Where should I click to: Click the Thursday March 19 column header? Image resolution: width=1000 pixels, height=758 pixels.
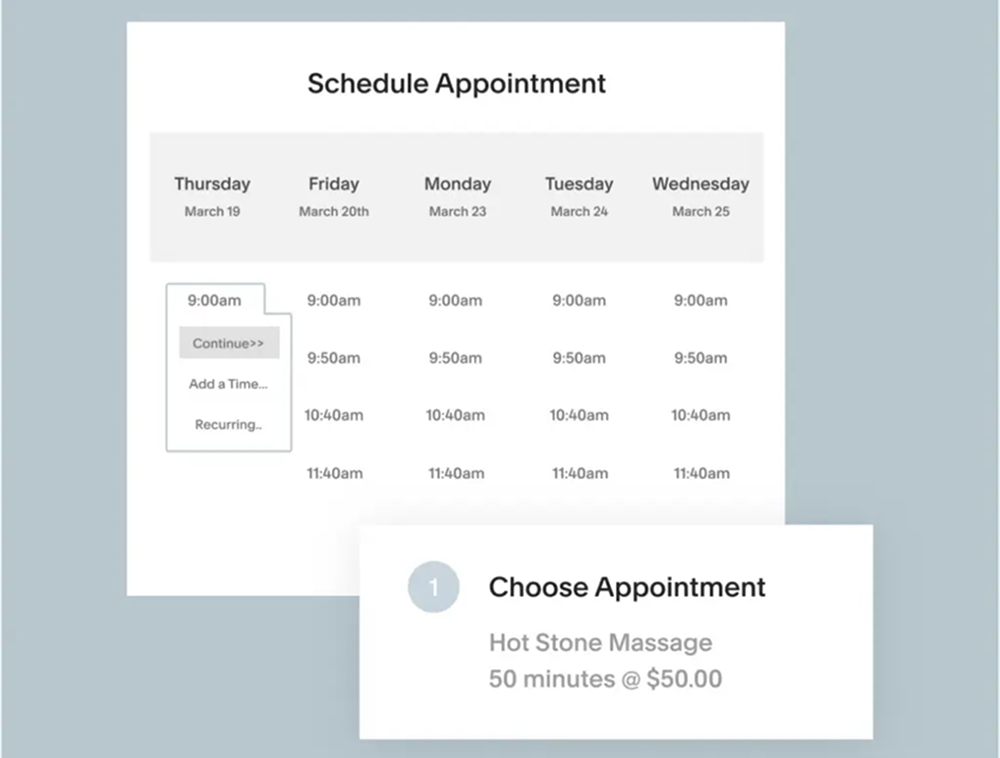click(x=212, y=196)
